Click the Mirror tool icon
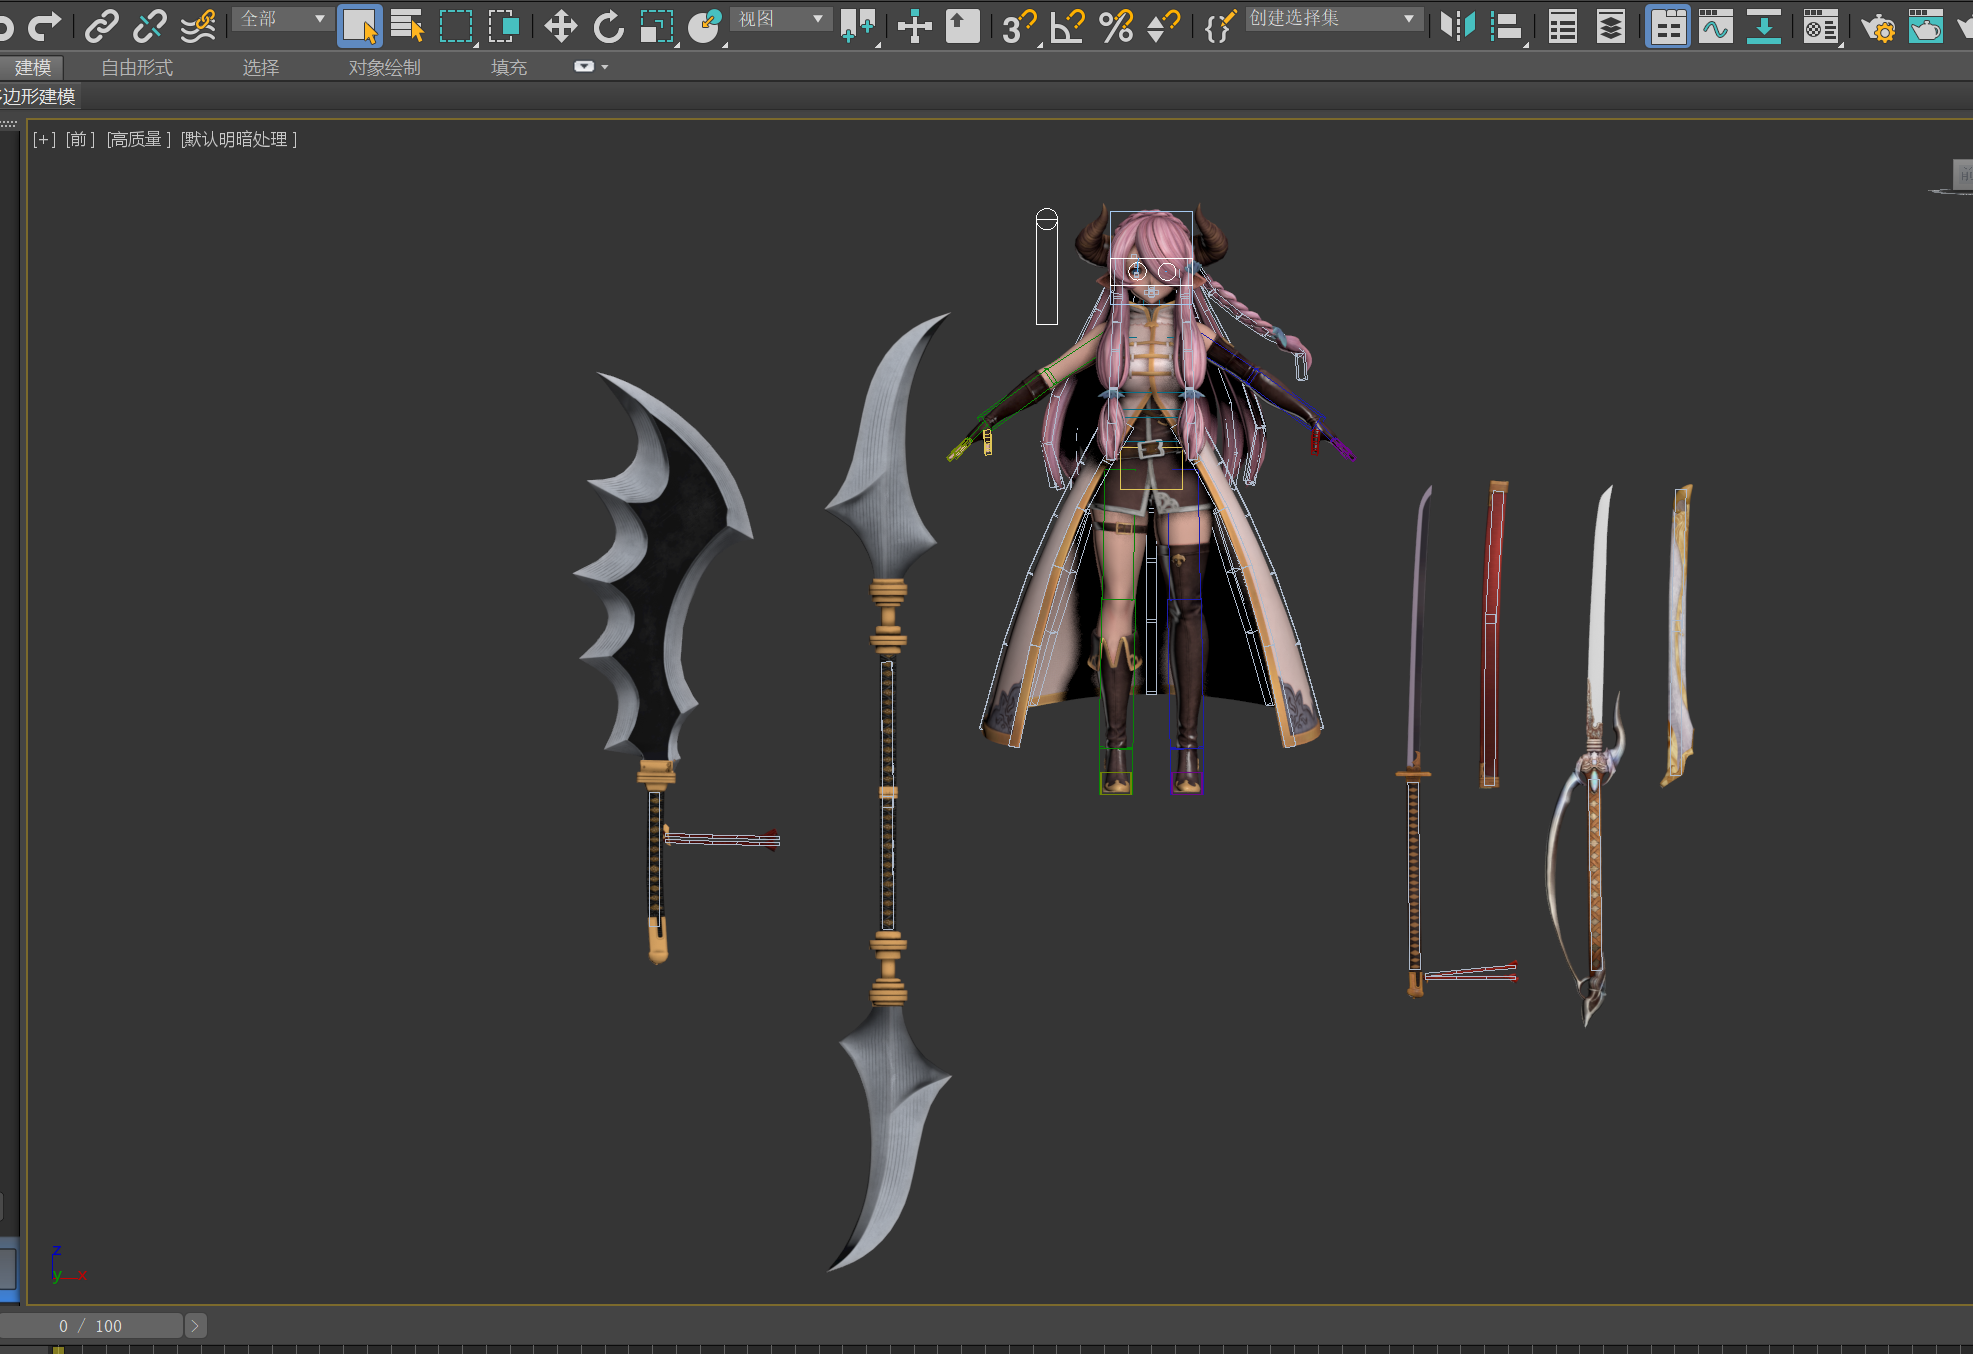Image resolution: width=1973 pixels, height=1354 pixels. coord(1457,26)
